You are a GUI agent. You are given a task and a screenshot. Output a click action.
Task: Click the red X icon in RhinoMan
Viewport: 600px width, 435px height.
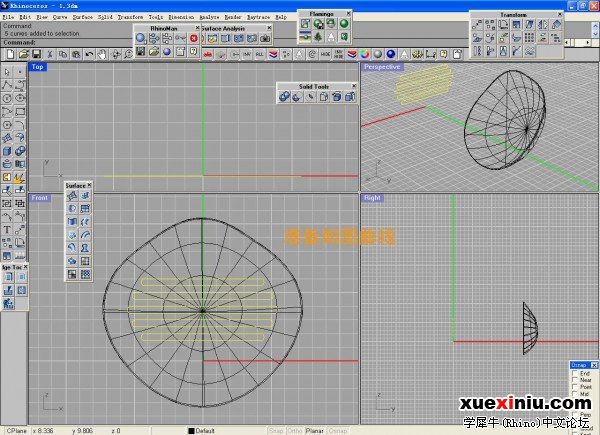194,38
